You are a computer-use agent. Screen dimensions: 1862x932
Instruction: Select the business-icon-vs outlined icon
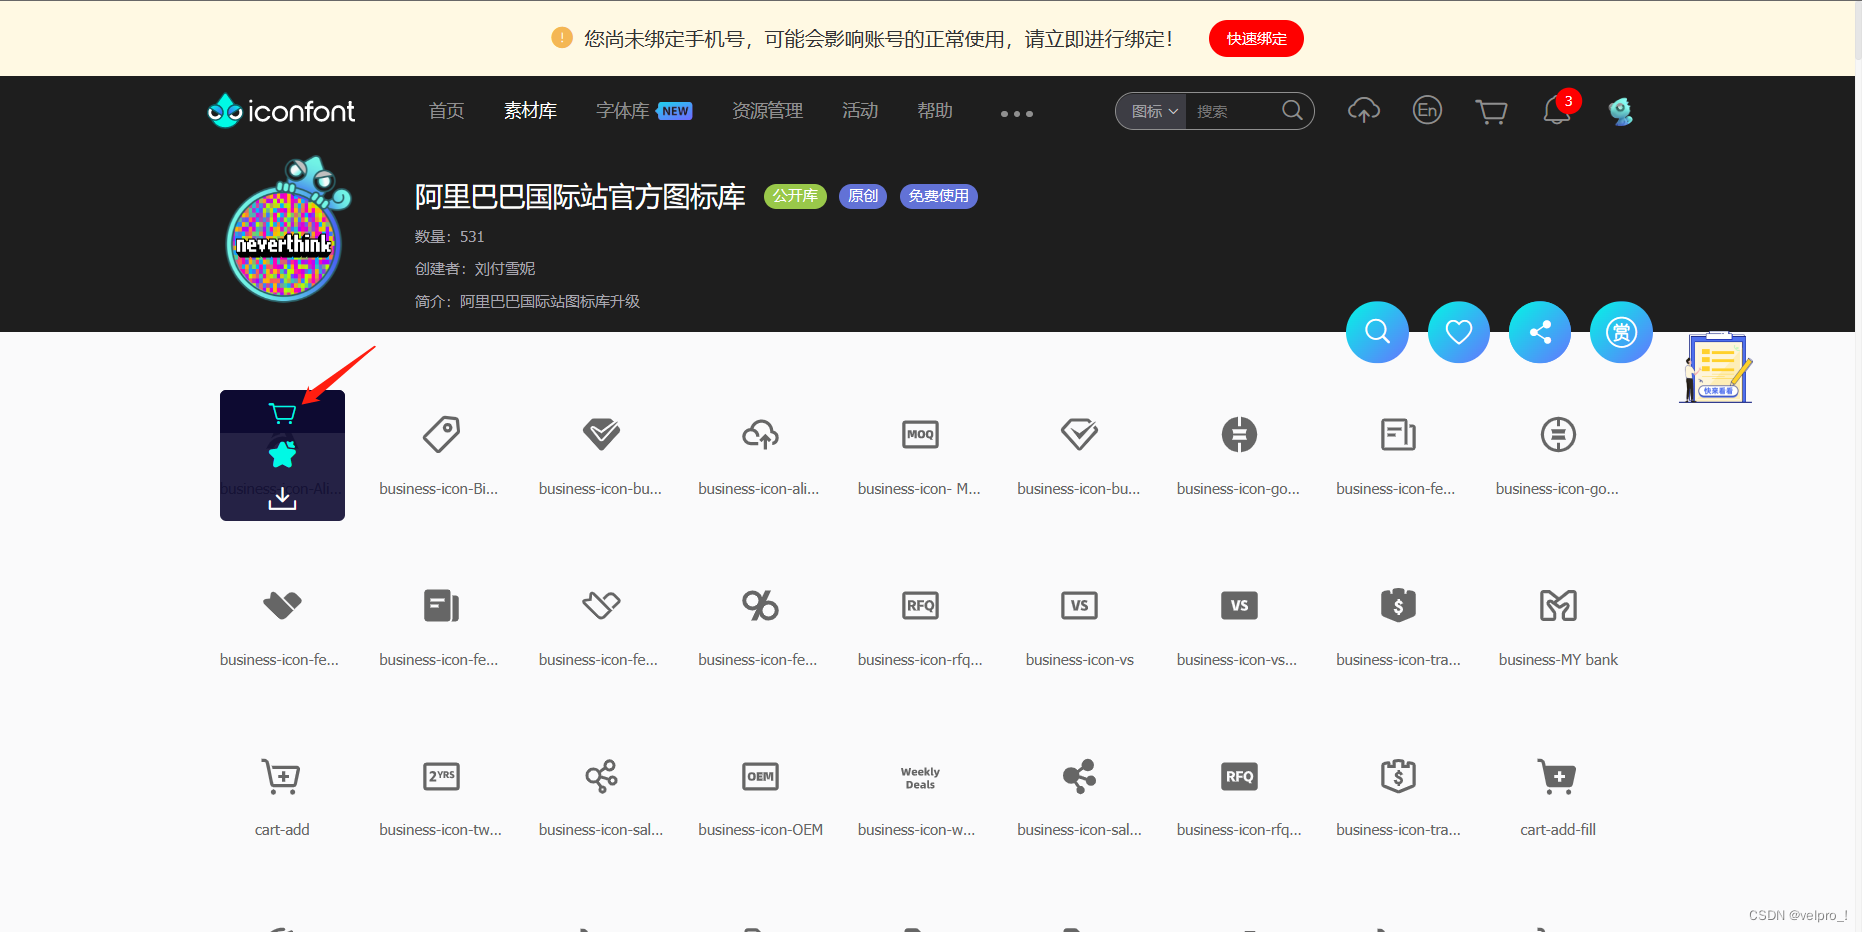[x=1079, y=606]
